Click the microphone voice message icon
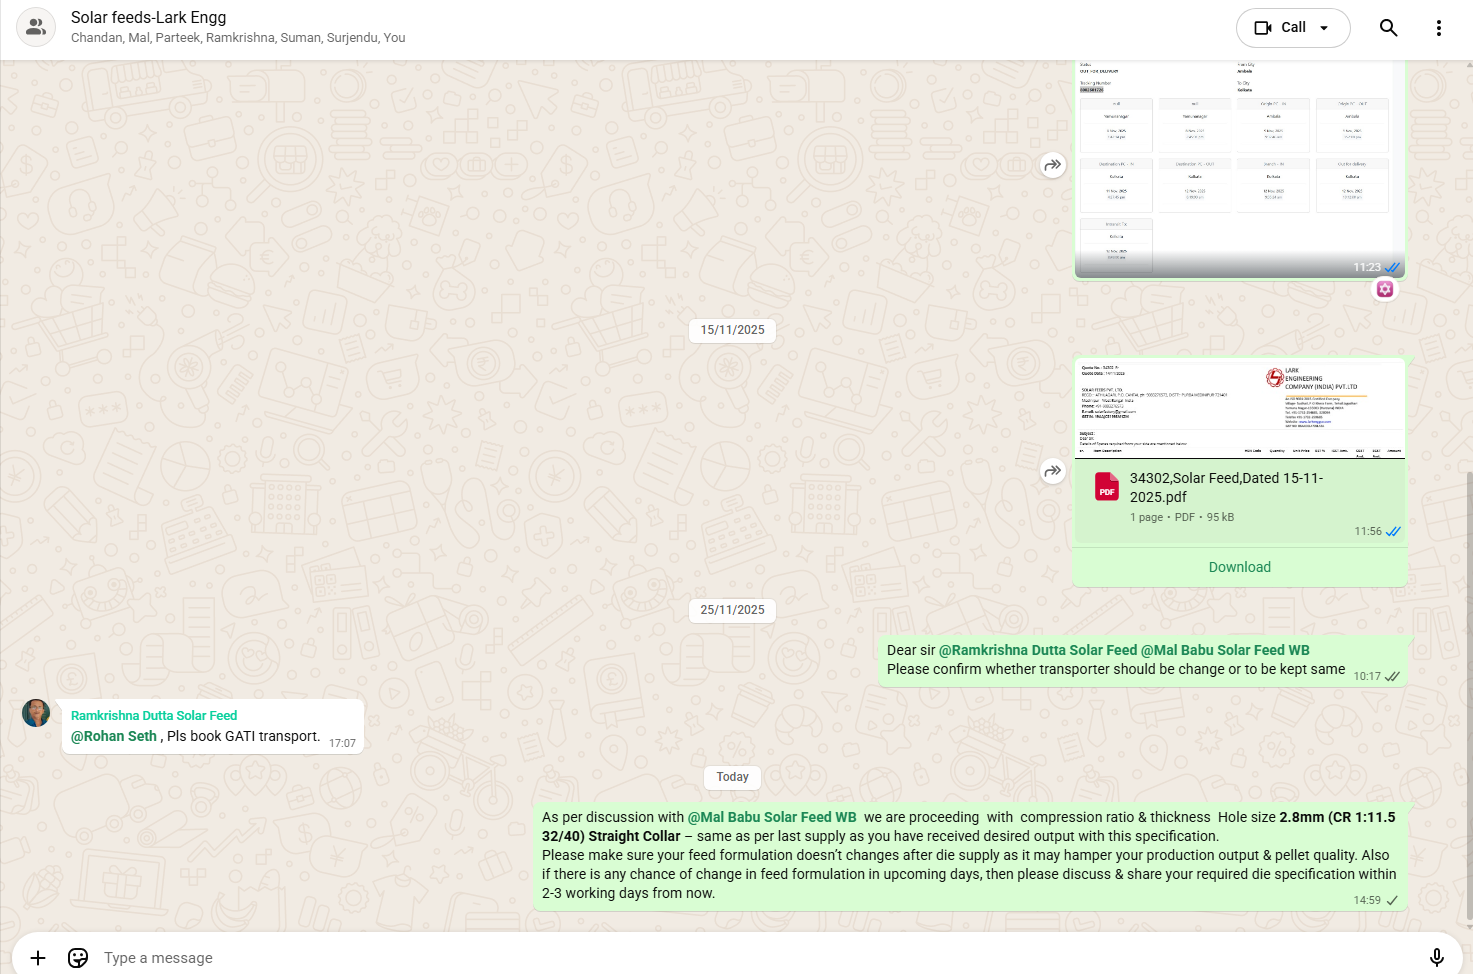Screen dimensions: 1473x974 1436,957
